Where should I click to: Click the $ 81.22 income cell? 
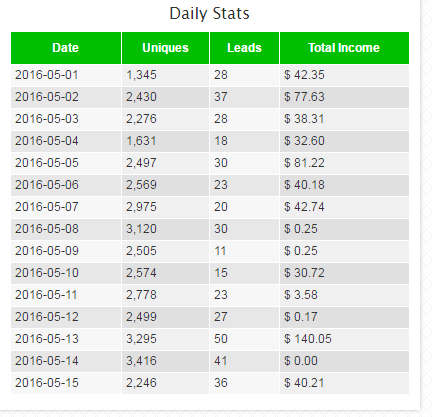[344, 163]
